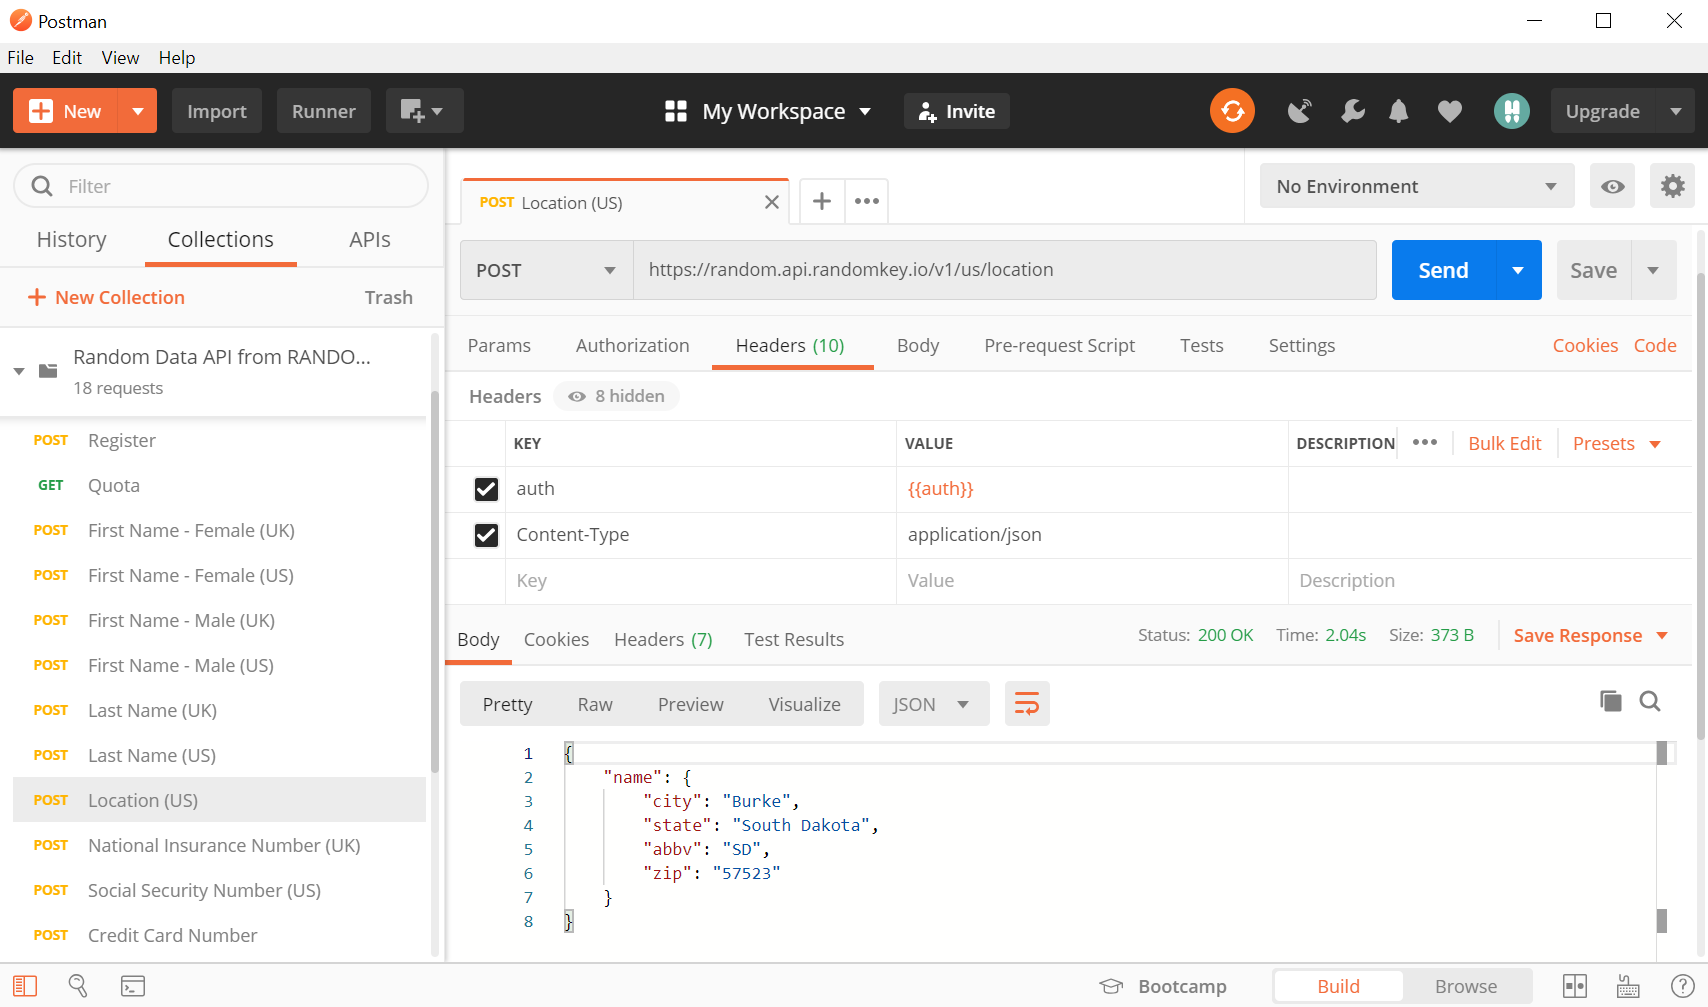Uncheck the Content-Type header checkbox
The height and width of the screenshot is (1007, 1708).
486,535
